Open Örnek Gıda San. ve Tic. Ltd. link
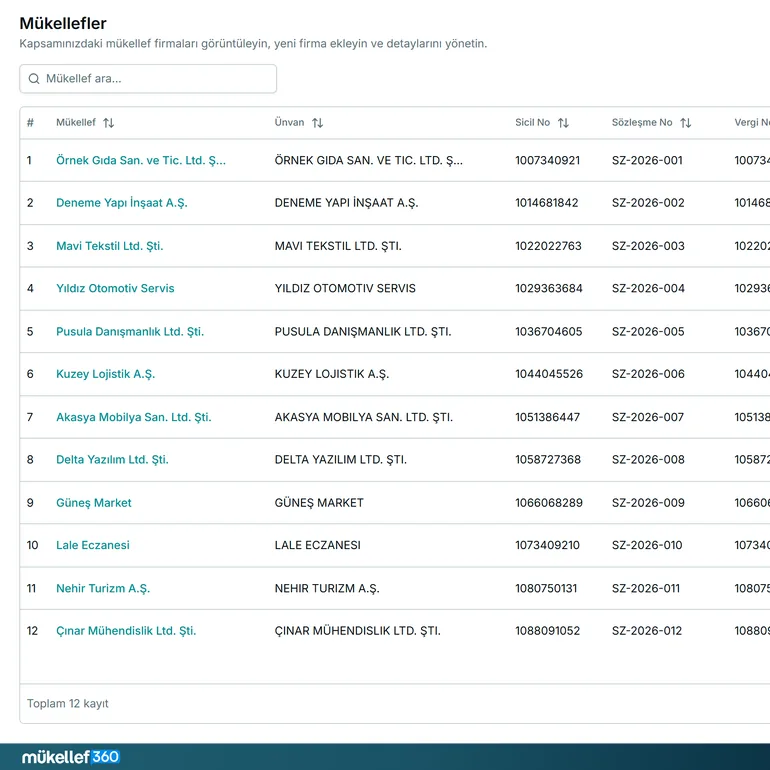This screenshot has width=770, height=770. (x=140, y=161)
